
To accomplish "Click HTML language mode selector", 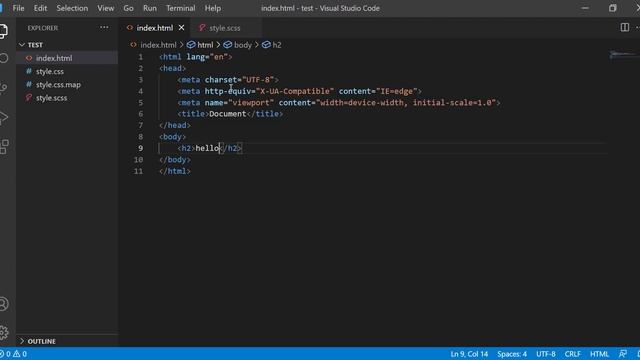I will [x=599, y=354].
